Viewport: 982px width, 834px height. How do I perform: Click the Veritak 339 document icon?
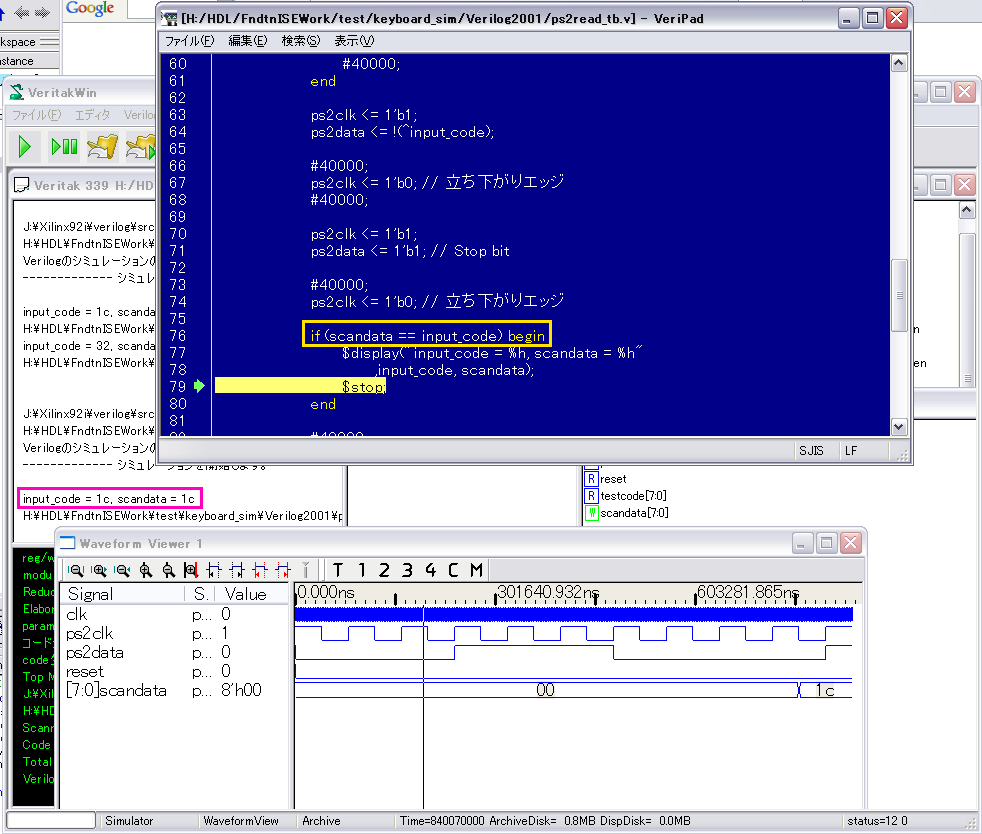click(x=22, y=185)
